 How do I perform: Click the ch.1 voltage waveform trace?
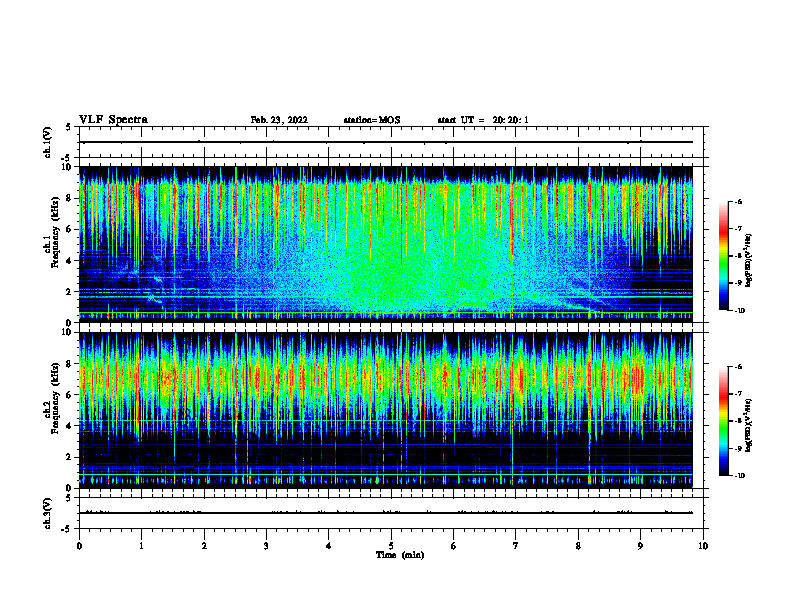(385, 142)
